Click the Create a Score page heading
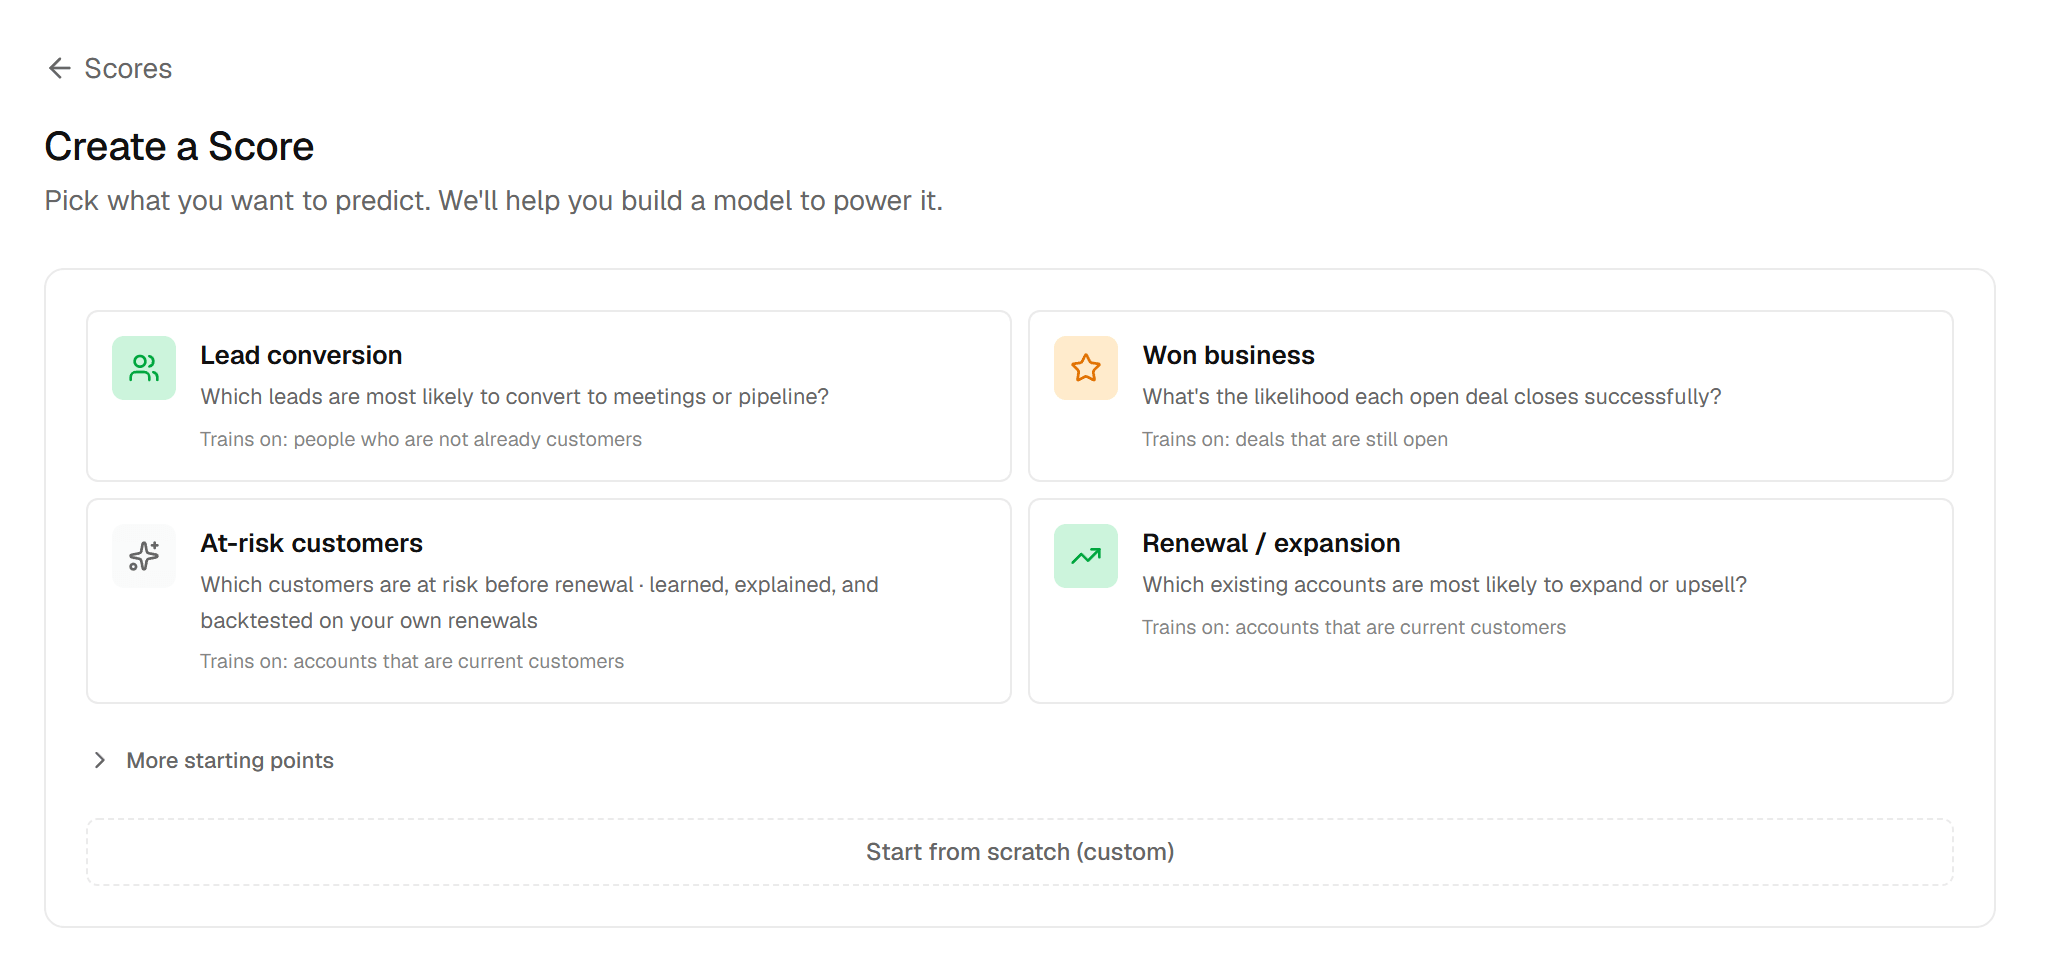This screenshot has height=970, width=2060. pos(179,146)
